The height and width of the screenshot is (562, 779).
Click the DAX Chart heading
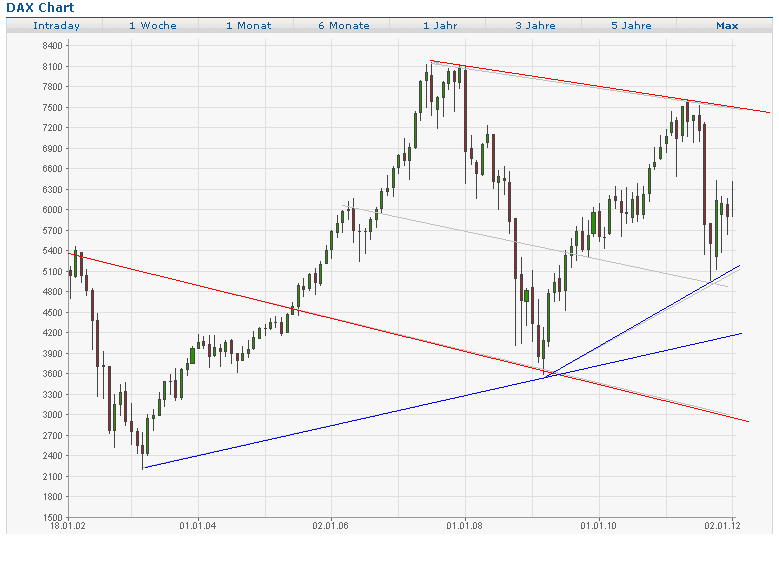coord(40,7)
